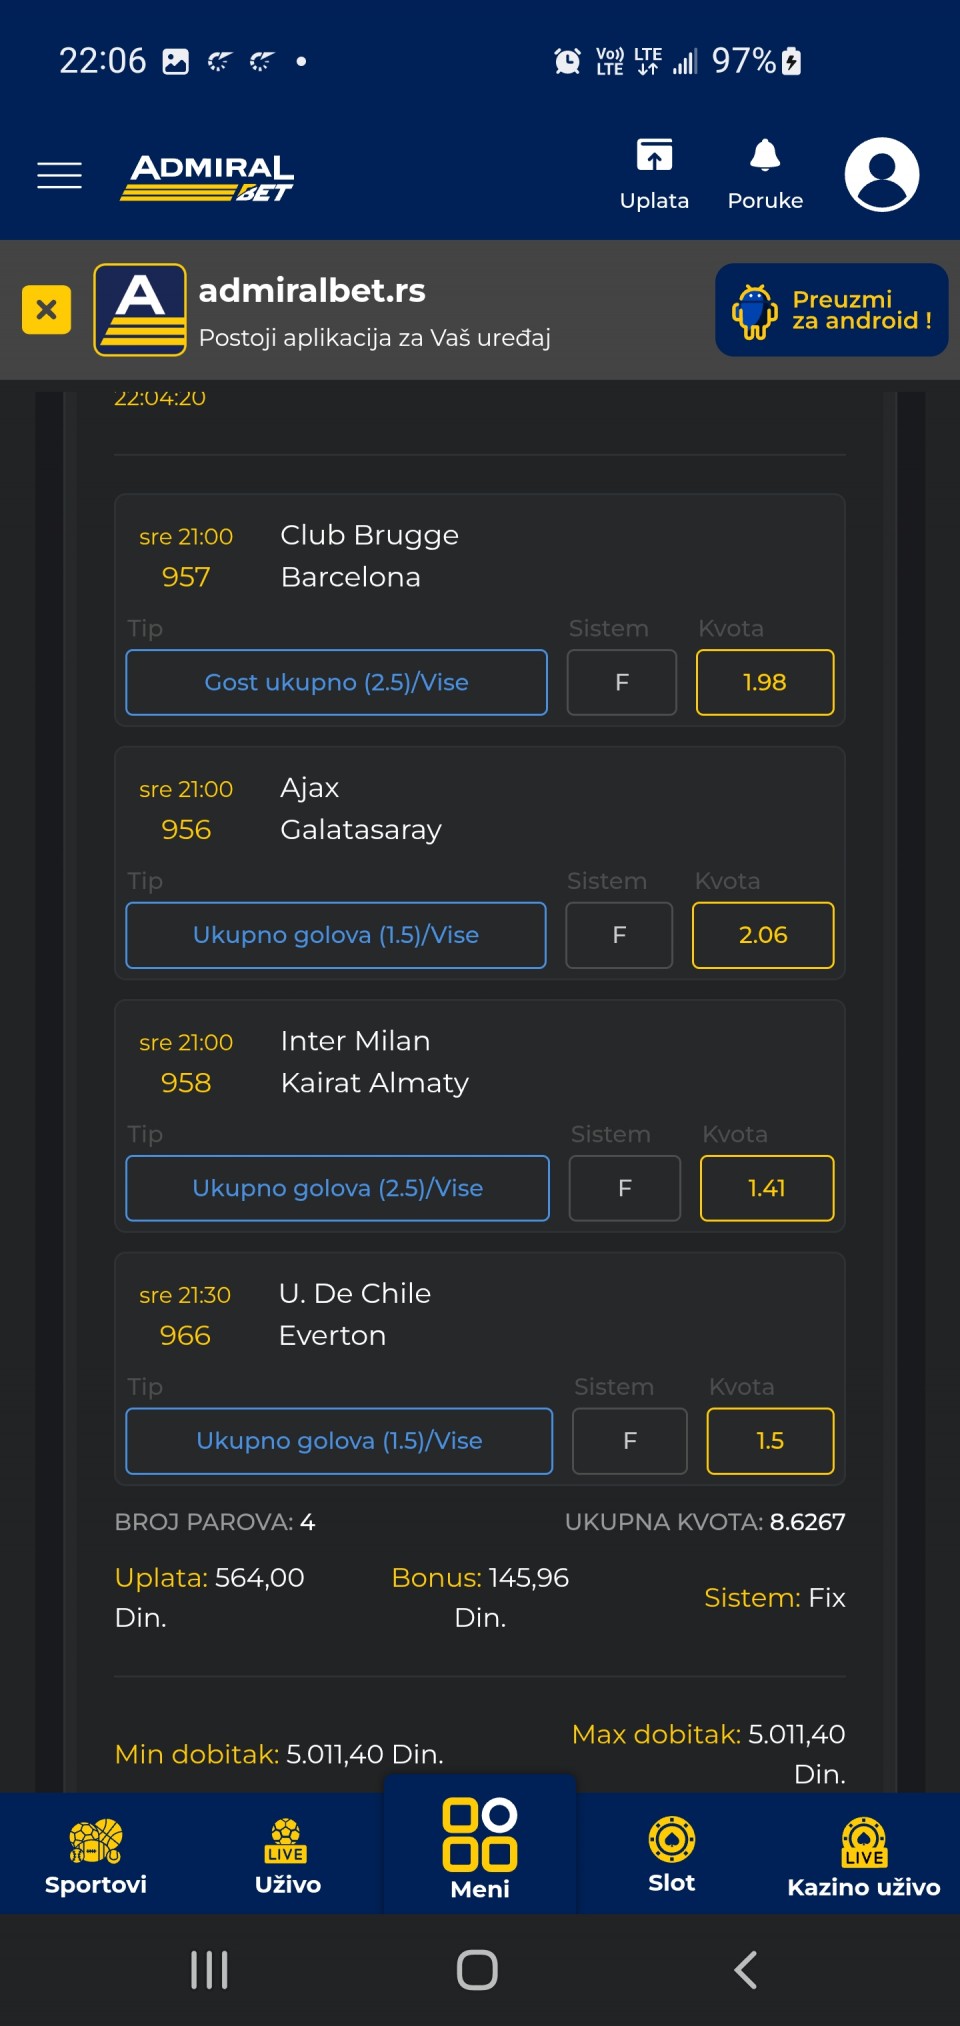Viewport: 960px width, 2026px height.
Task: Open the hamburger menu
Action: pyautogui.click(x=59, y=175)
